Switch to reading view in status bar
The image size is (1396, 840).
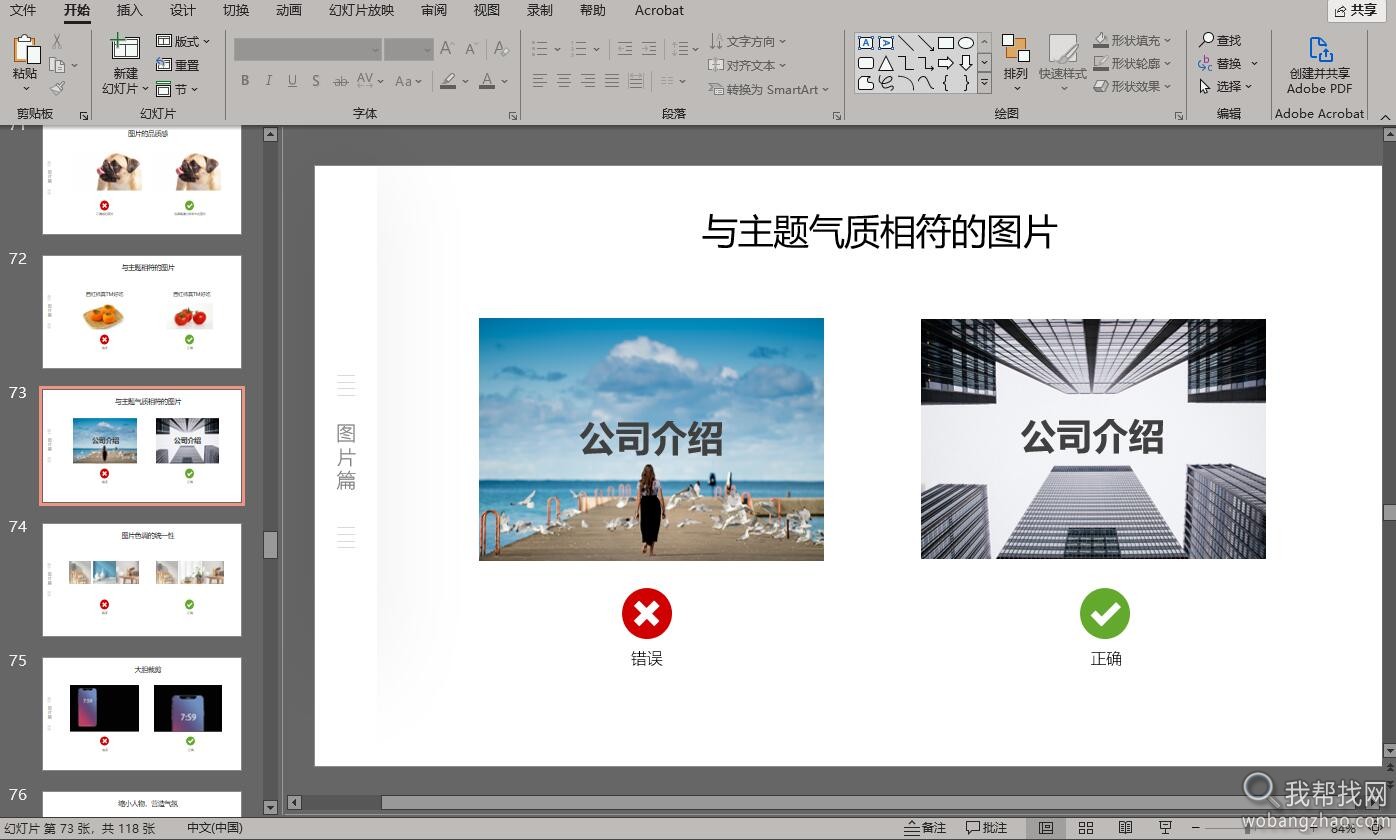click(x=1125, y=828)
